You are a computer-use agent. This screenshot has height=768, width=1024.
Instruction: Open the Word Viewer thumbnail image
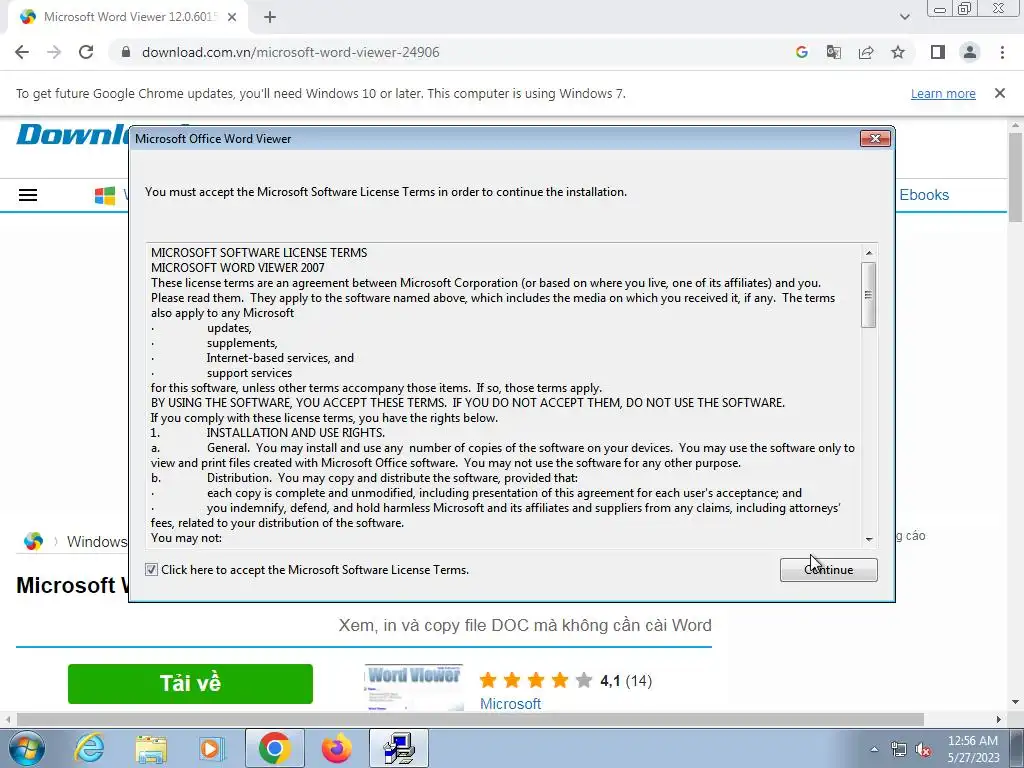[414, 687]
